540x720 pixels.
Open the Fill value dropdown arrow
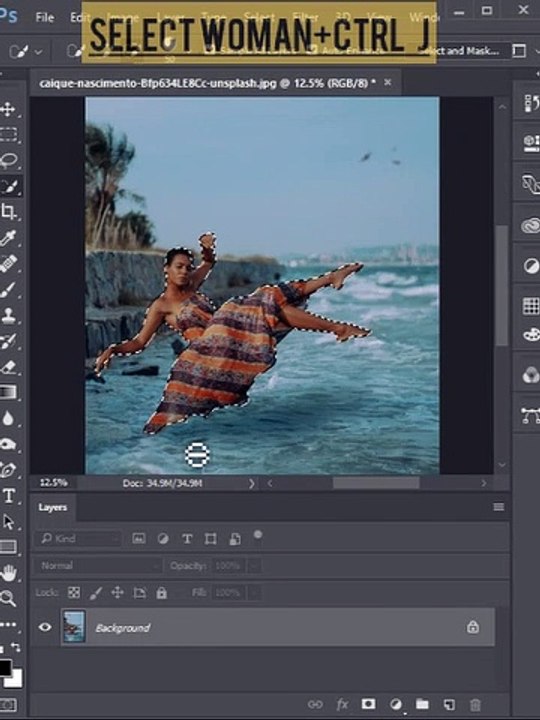(x=254, y=592)
